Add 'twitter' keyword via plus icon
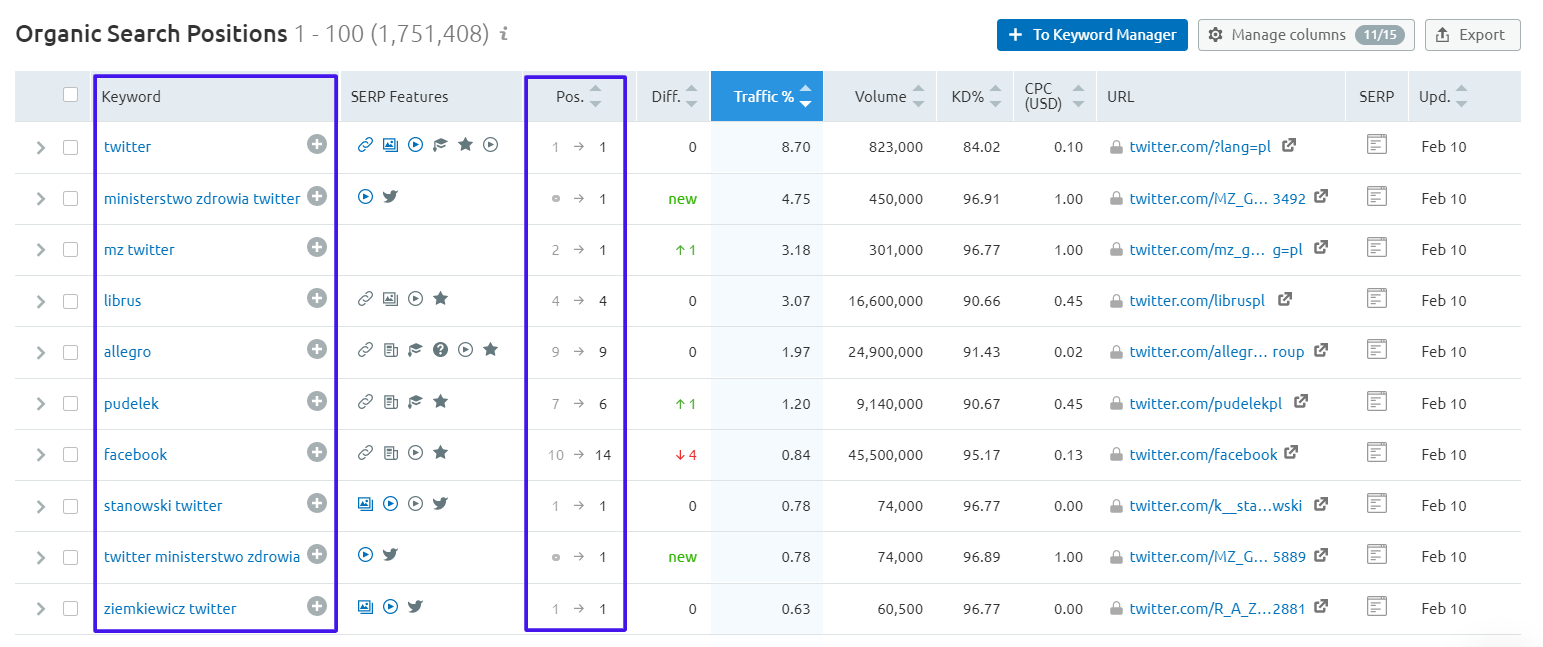The image size is (1543, 647). 317,145
